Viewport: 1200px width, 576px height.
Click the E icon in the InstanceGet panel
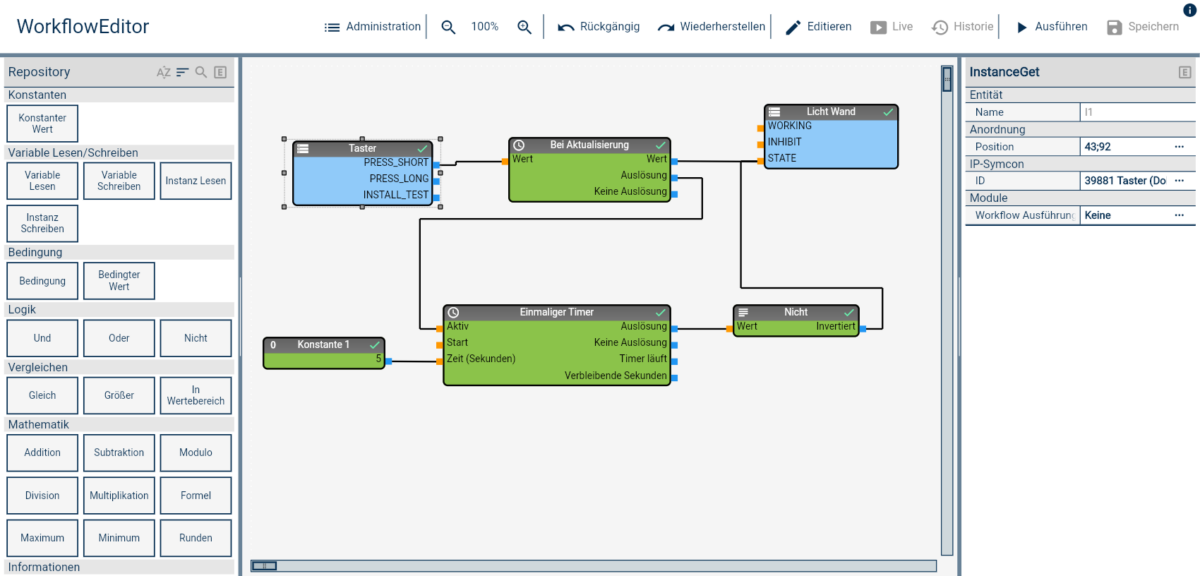1184,71
